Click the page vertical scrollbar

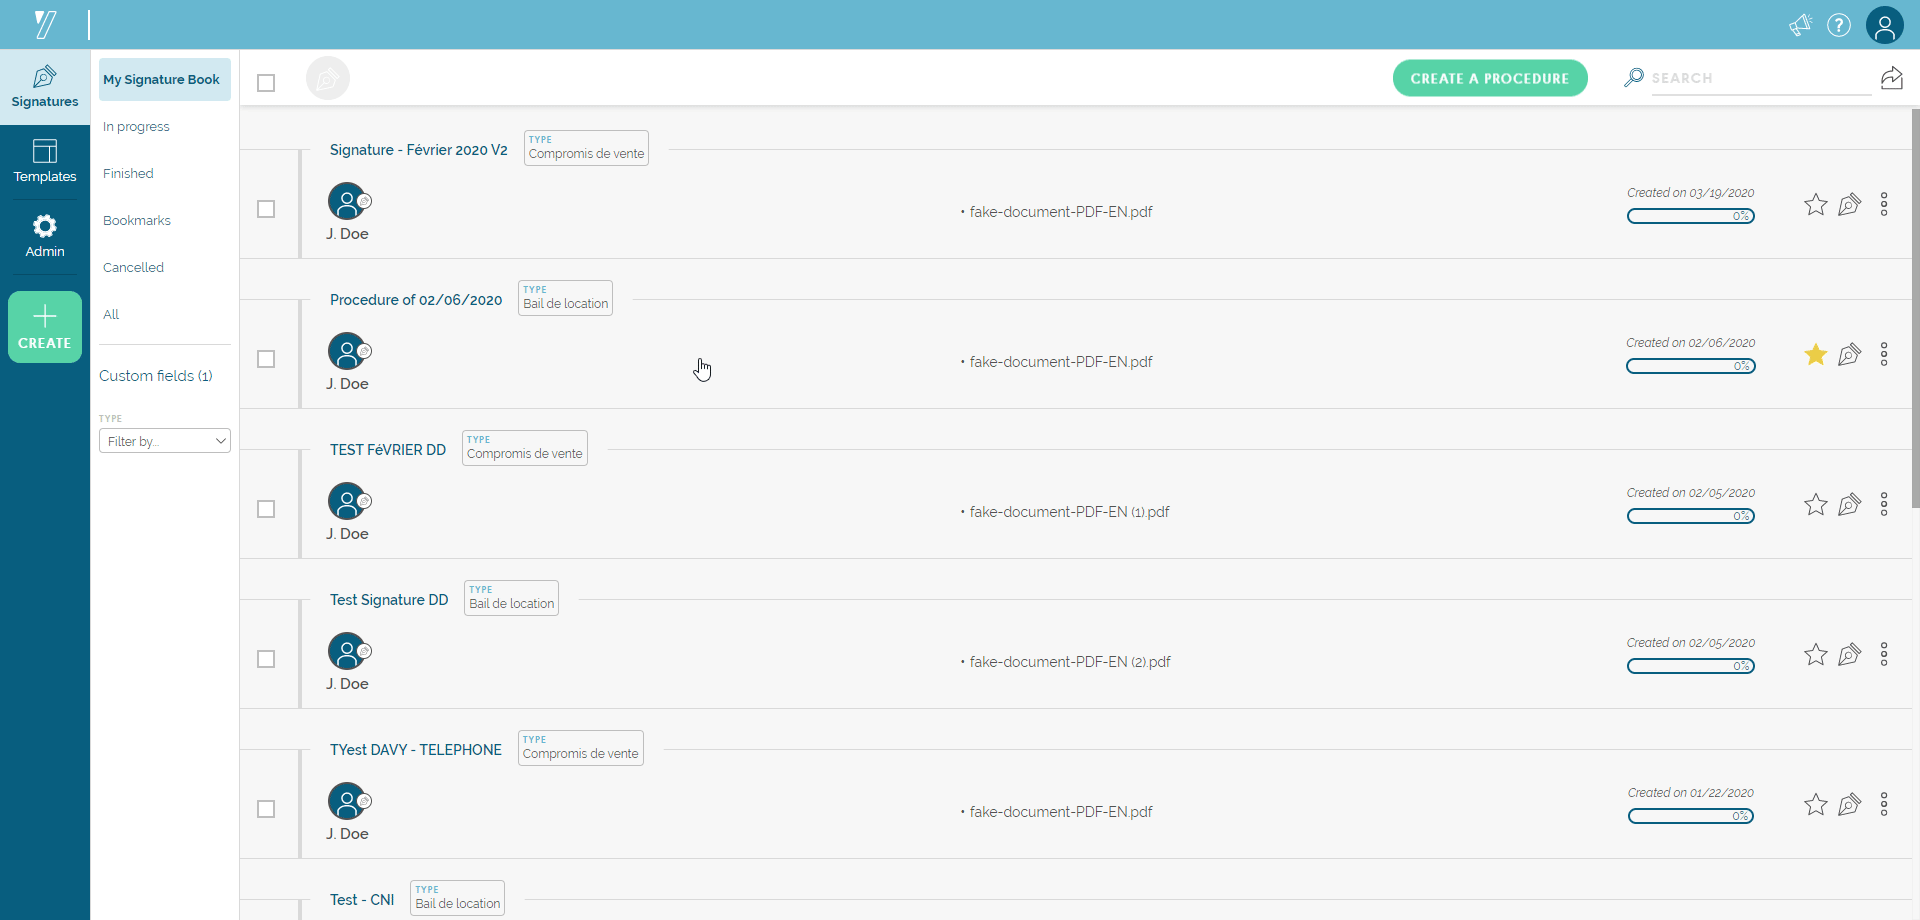click(1915, 308)
